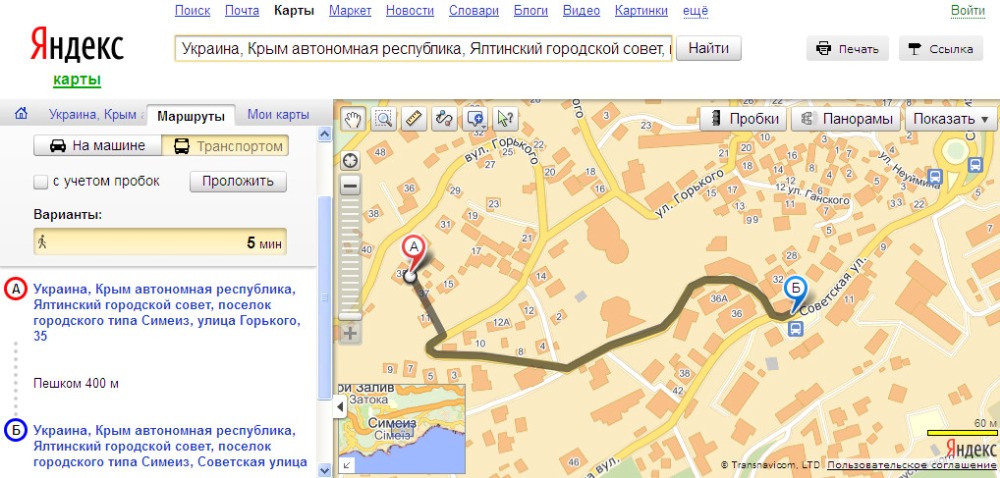Go to Видео in top navigation

coord(582,11)
